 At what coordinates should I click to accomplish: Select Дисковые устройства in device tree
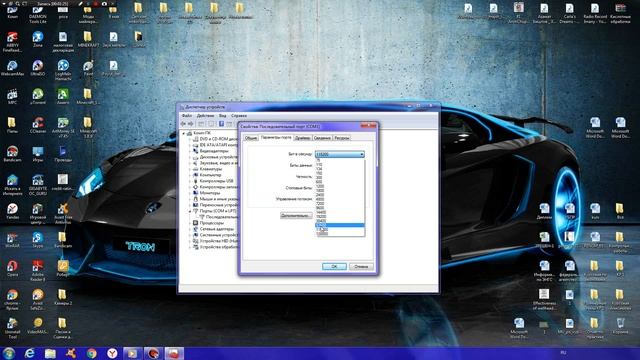(x=218, y=157)
